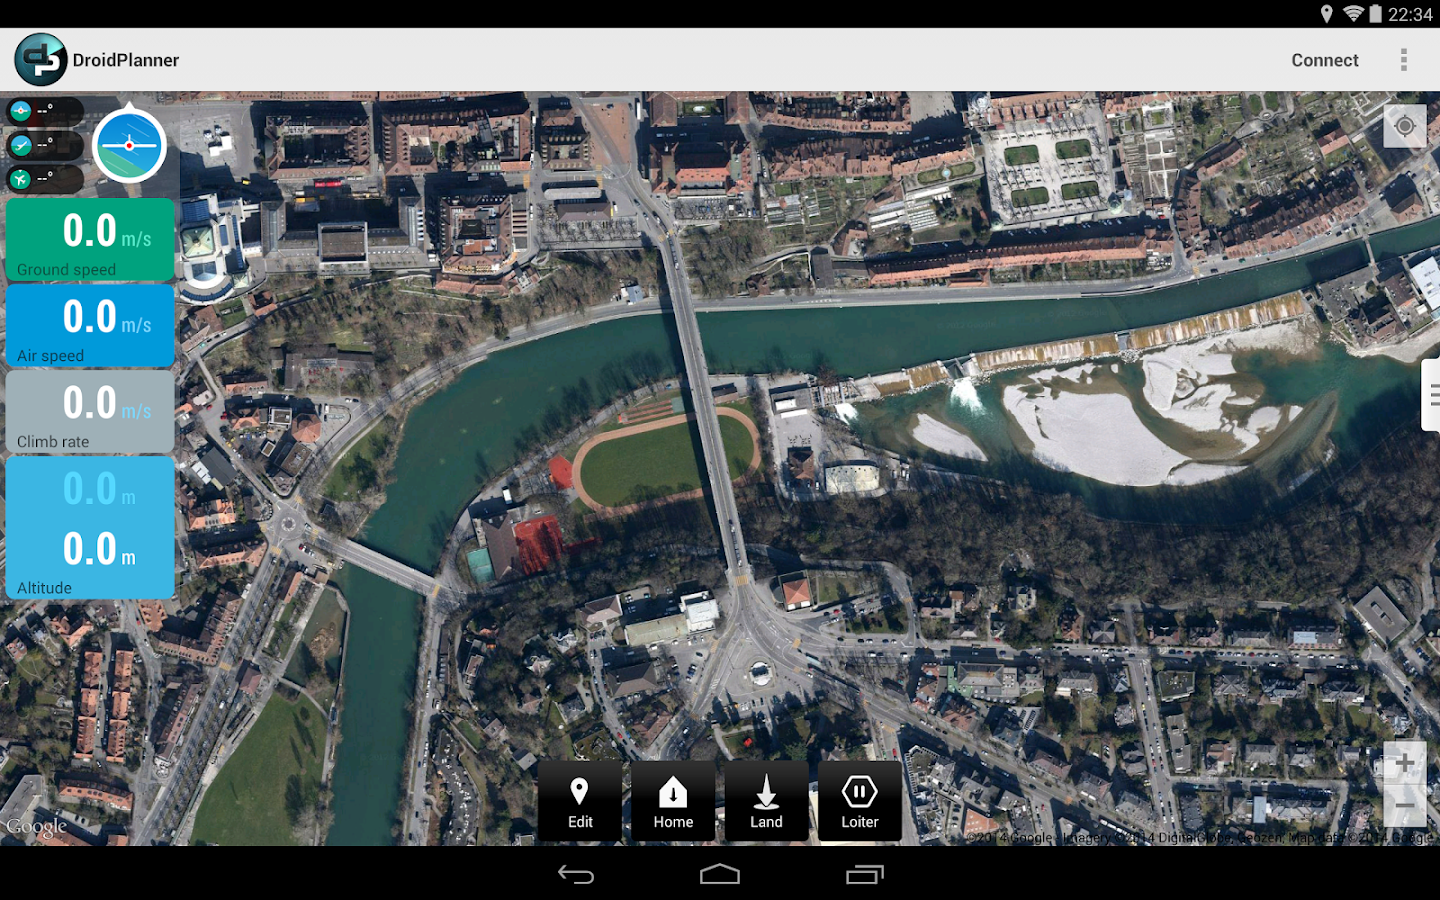The image size is (1440, 900).
Task: Open Google branding link on map
Action: pyautogui.click(x=38, y=828)
